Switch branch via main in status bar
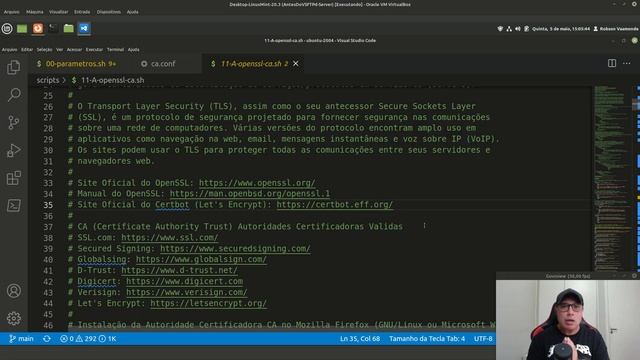 tap(21, 339)
